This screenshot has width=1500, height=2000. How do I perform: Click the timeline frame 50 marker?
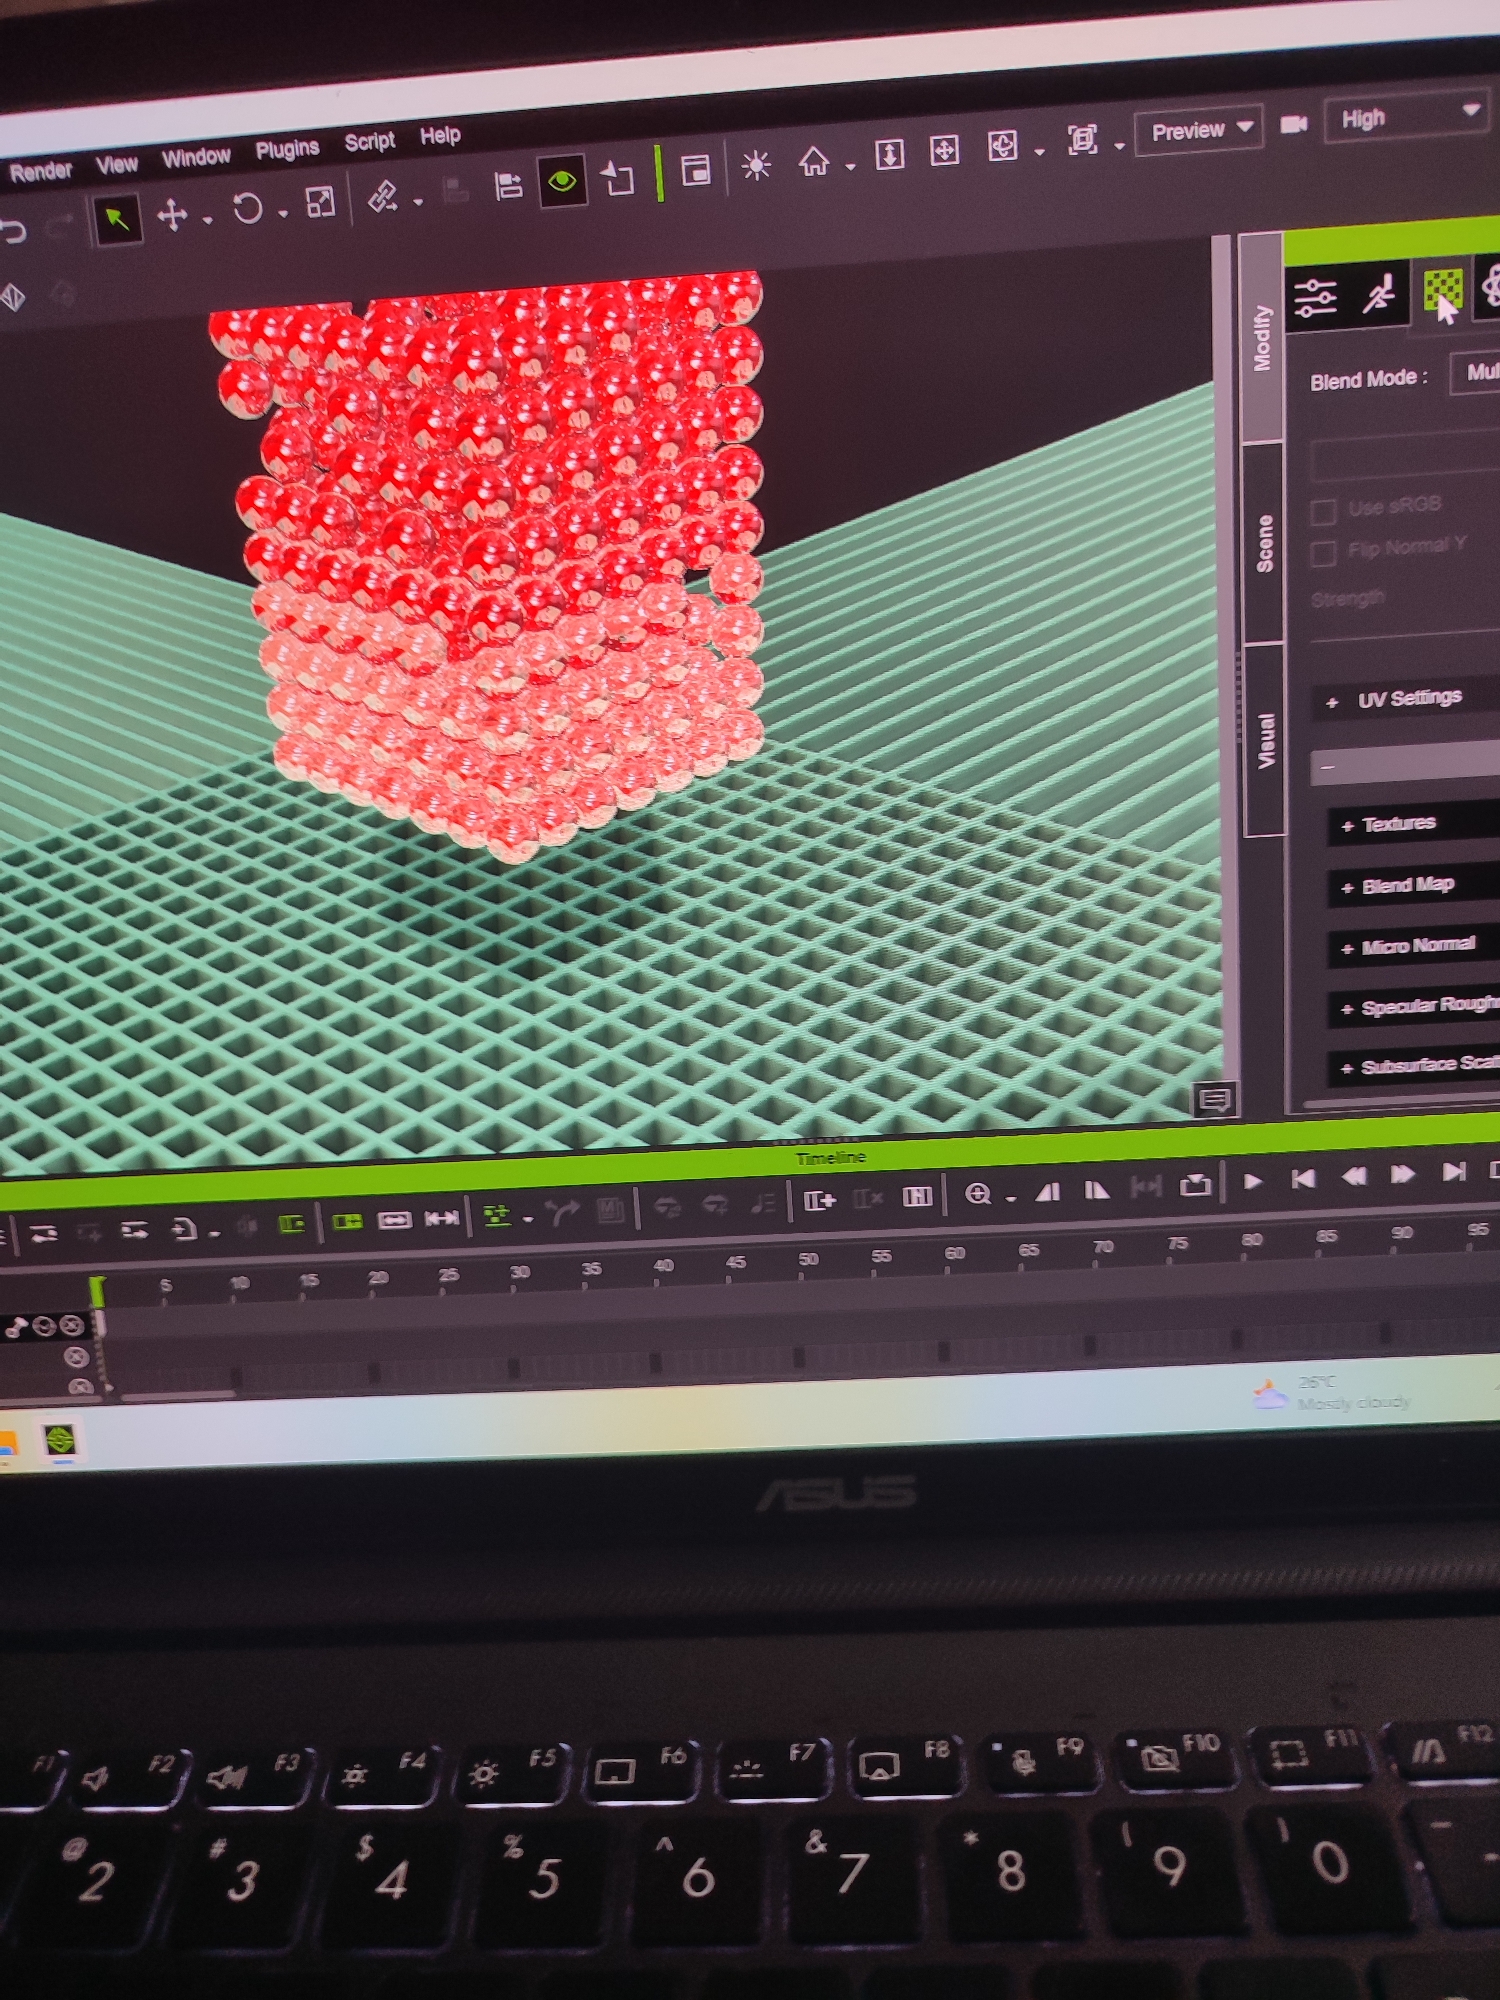[x=808, y=1261]
